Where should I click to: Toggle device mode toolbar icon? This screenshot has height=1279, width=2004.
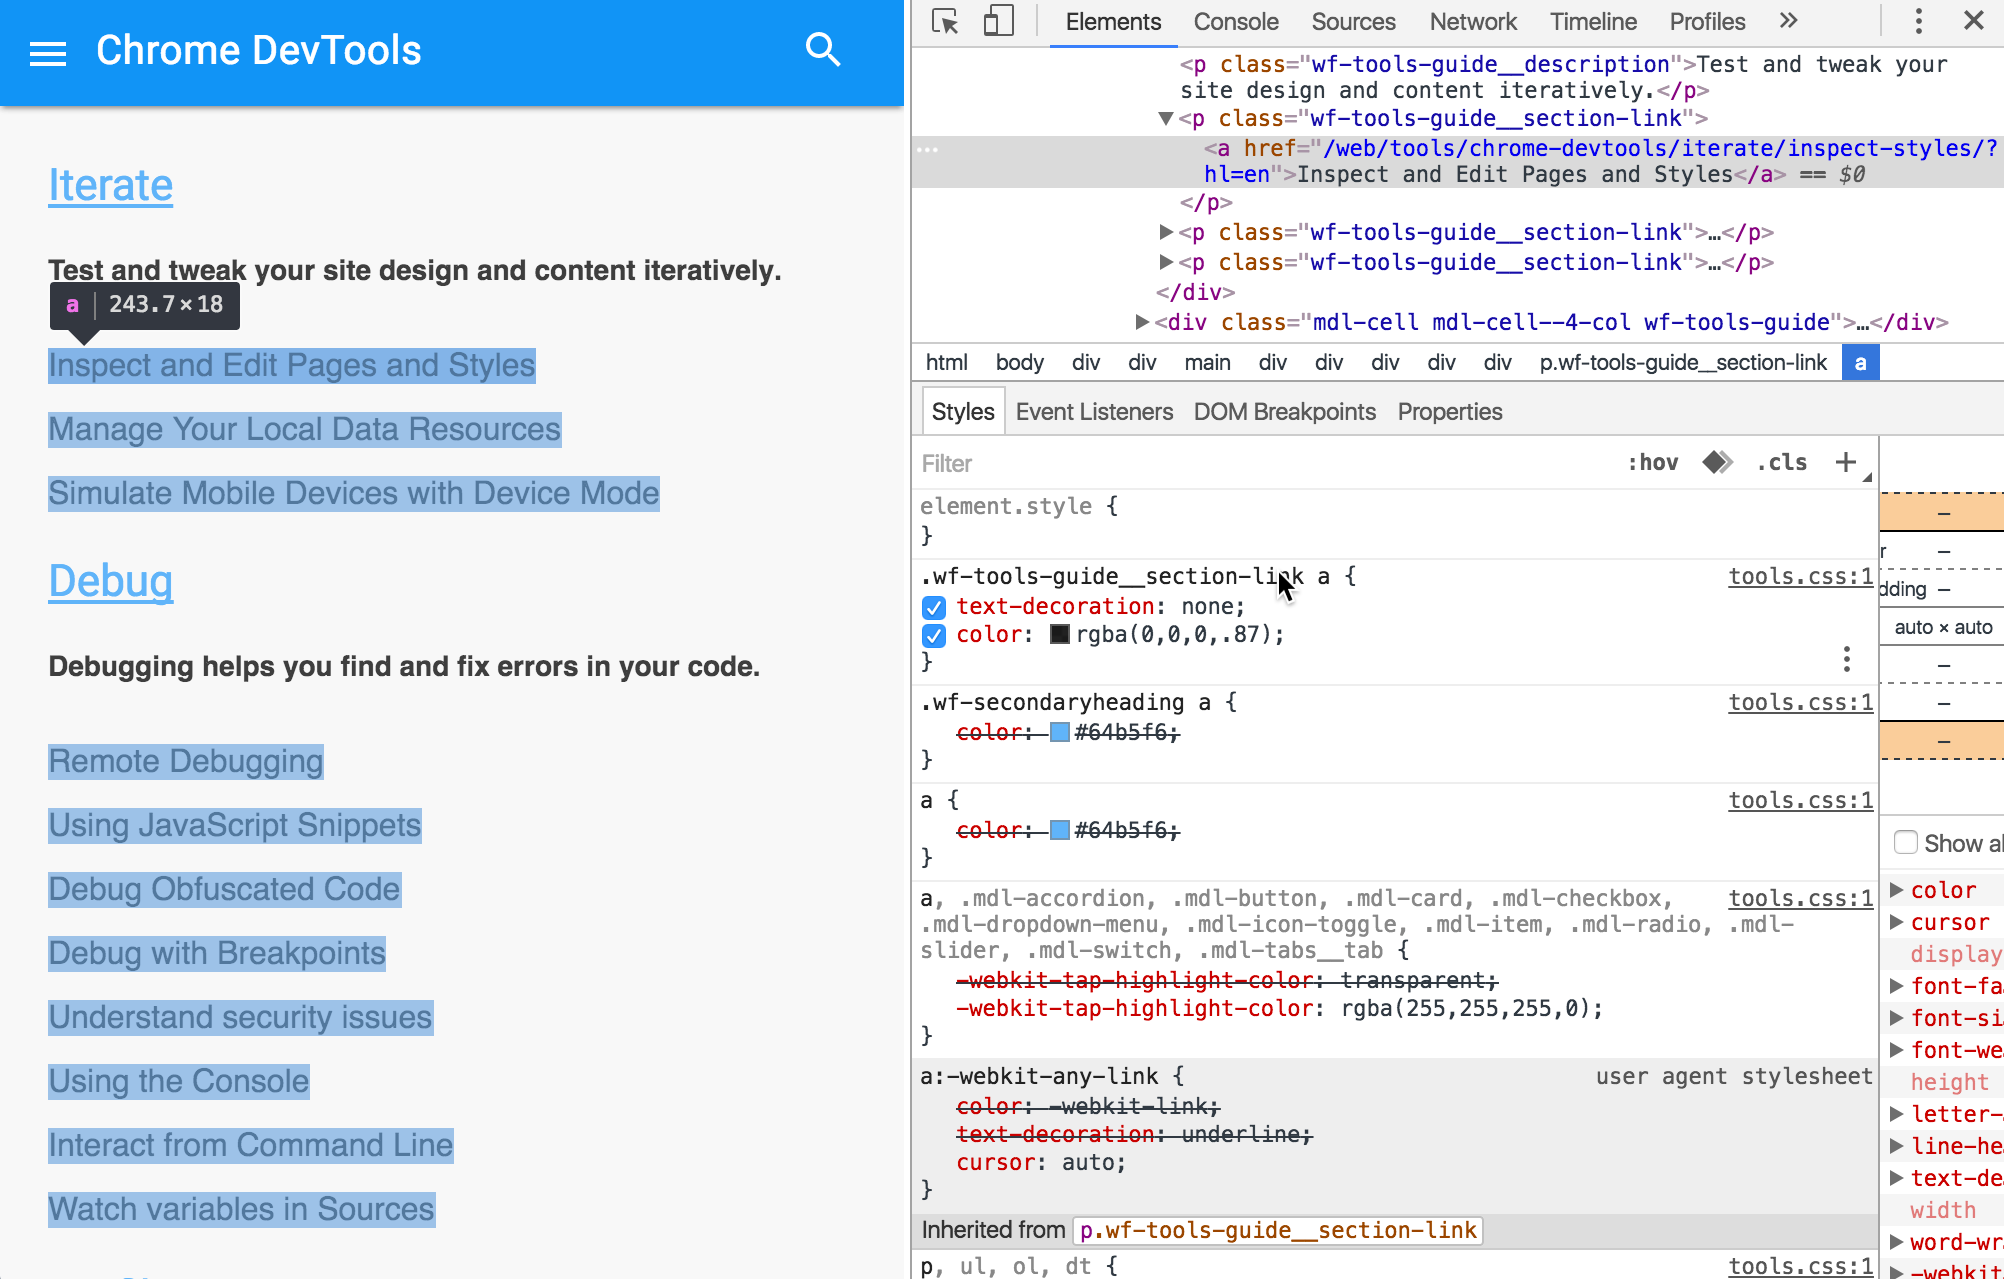click(x=997, y=21)
